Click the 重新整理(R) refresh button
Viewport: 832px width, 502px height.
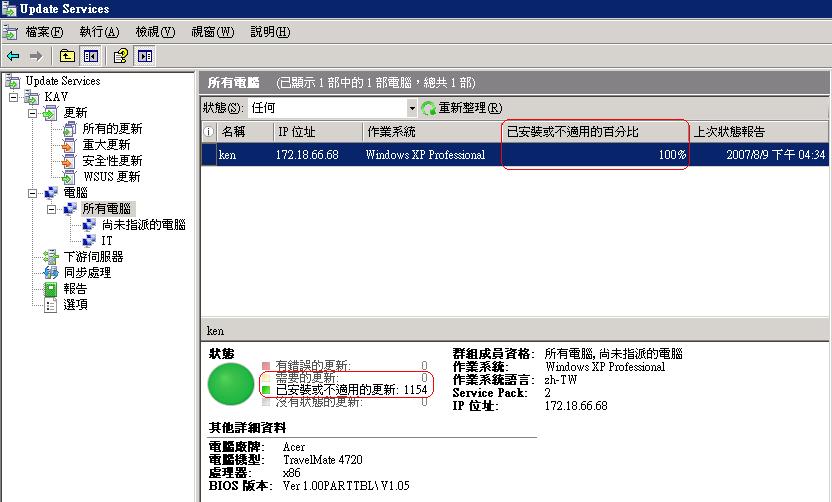[462, 108]
